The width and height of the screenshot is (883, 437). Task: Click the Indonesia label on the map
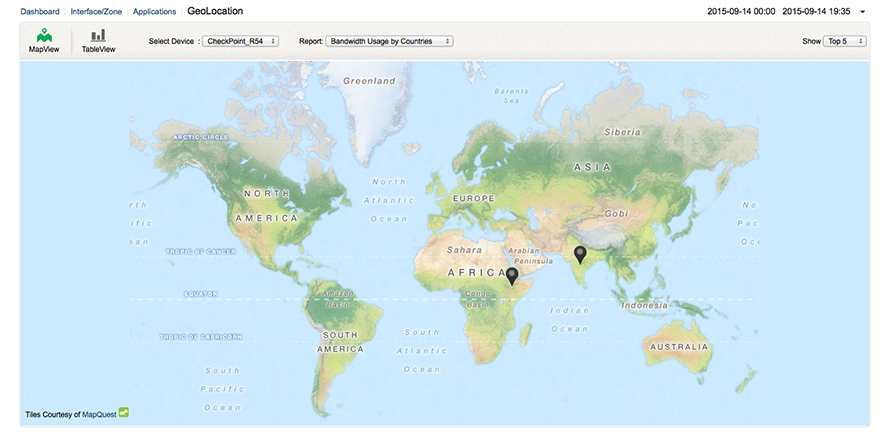644,305
